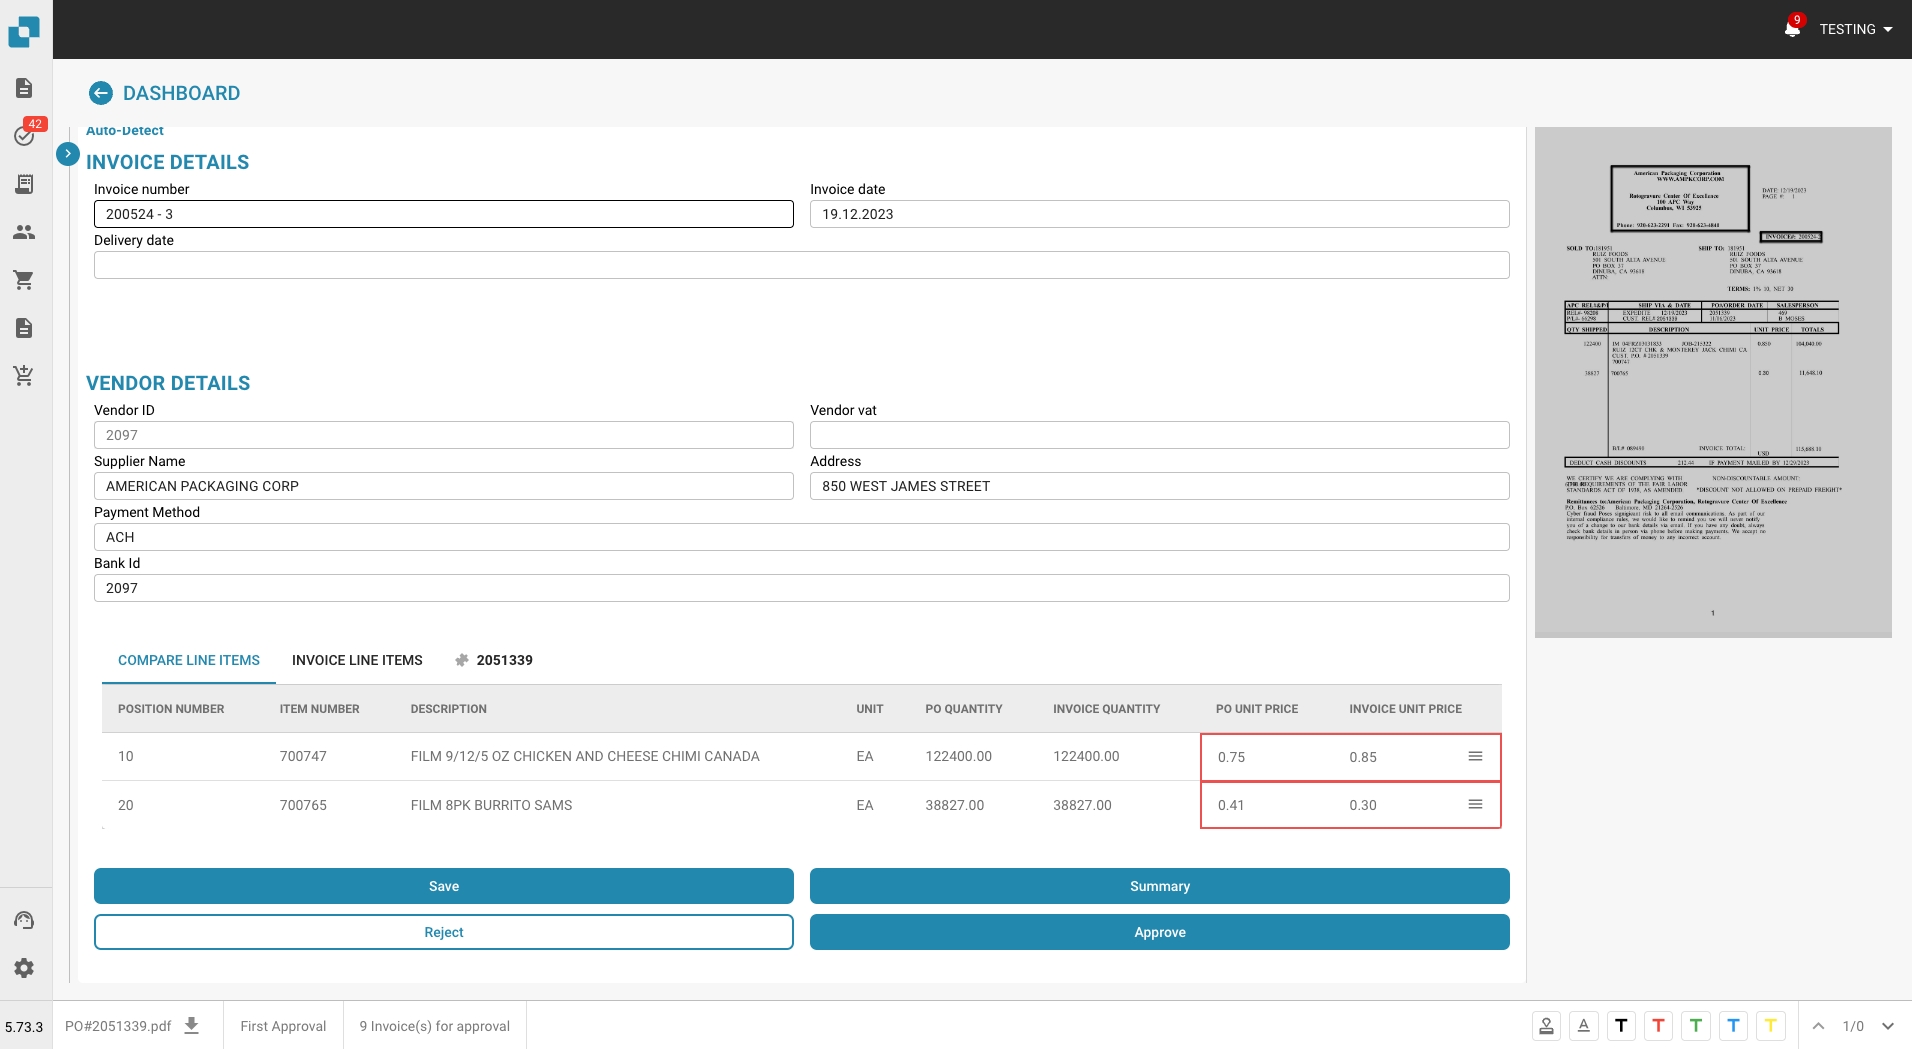Click the back arrow next to DASHBOARD
This screenshot has height=1049, width=1912.
click(100, 93)
